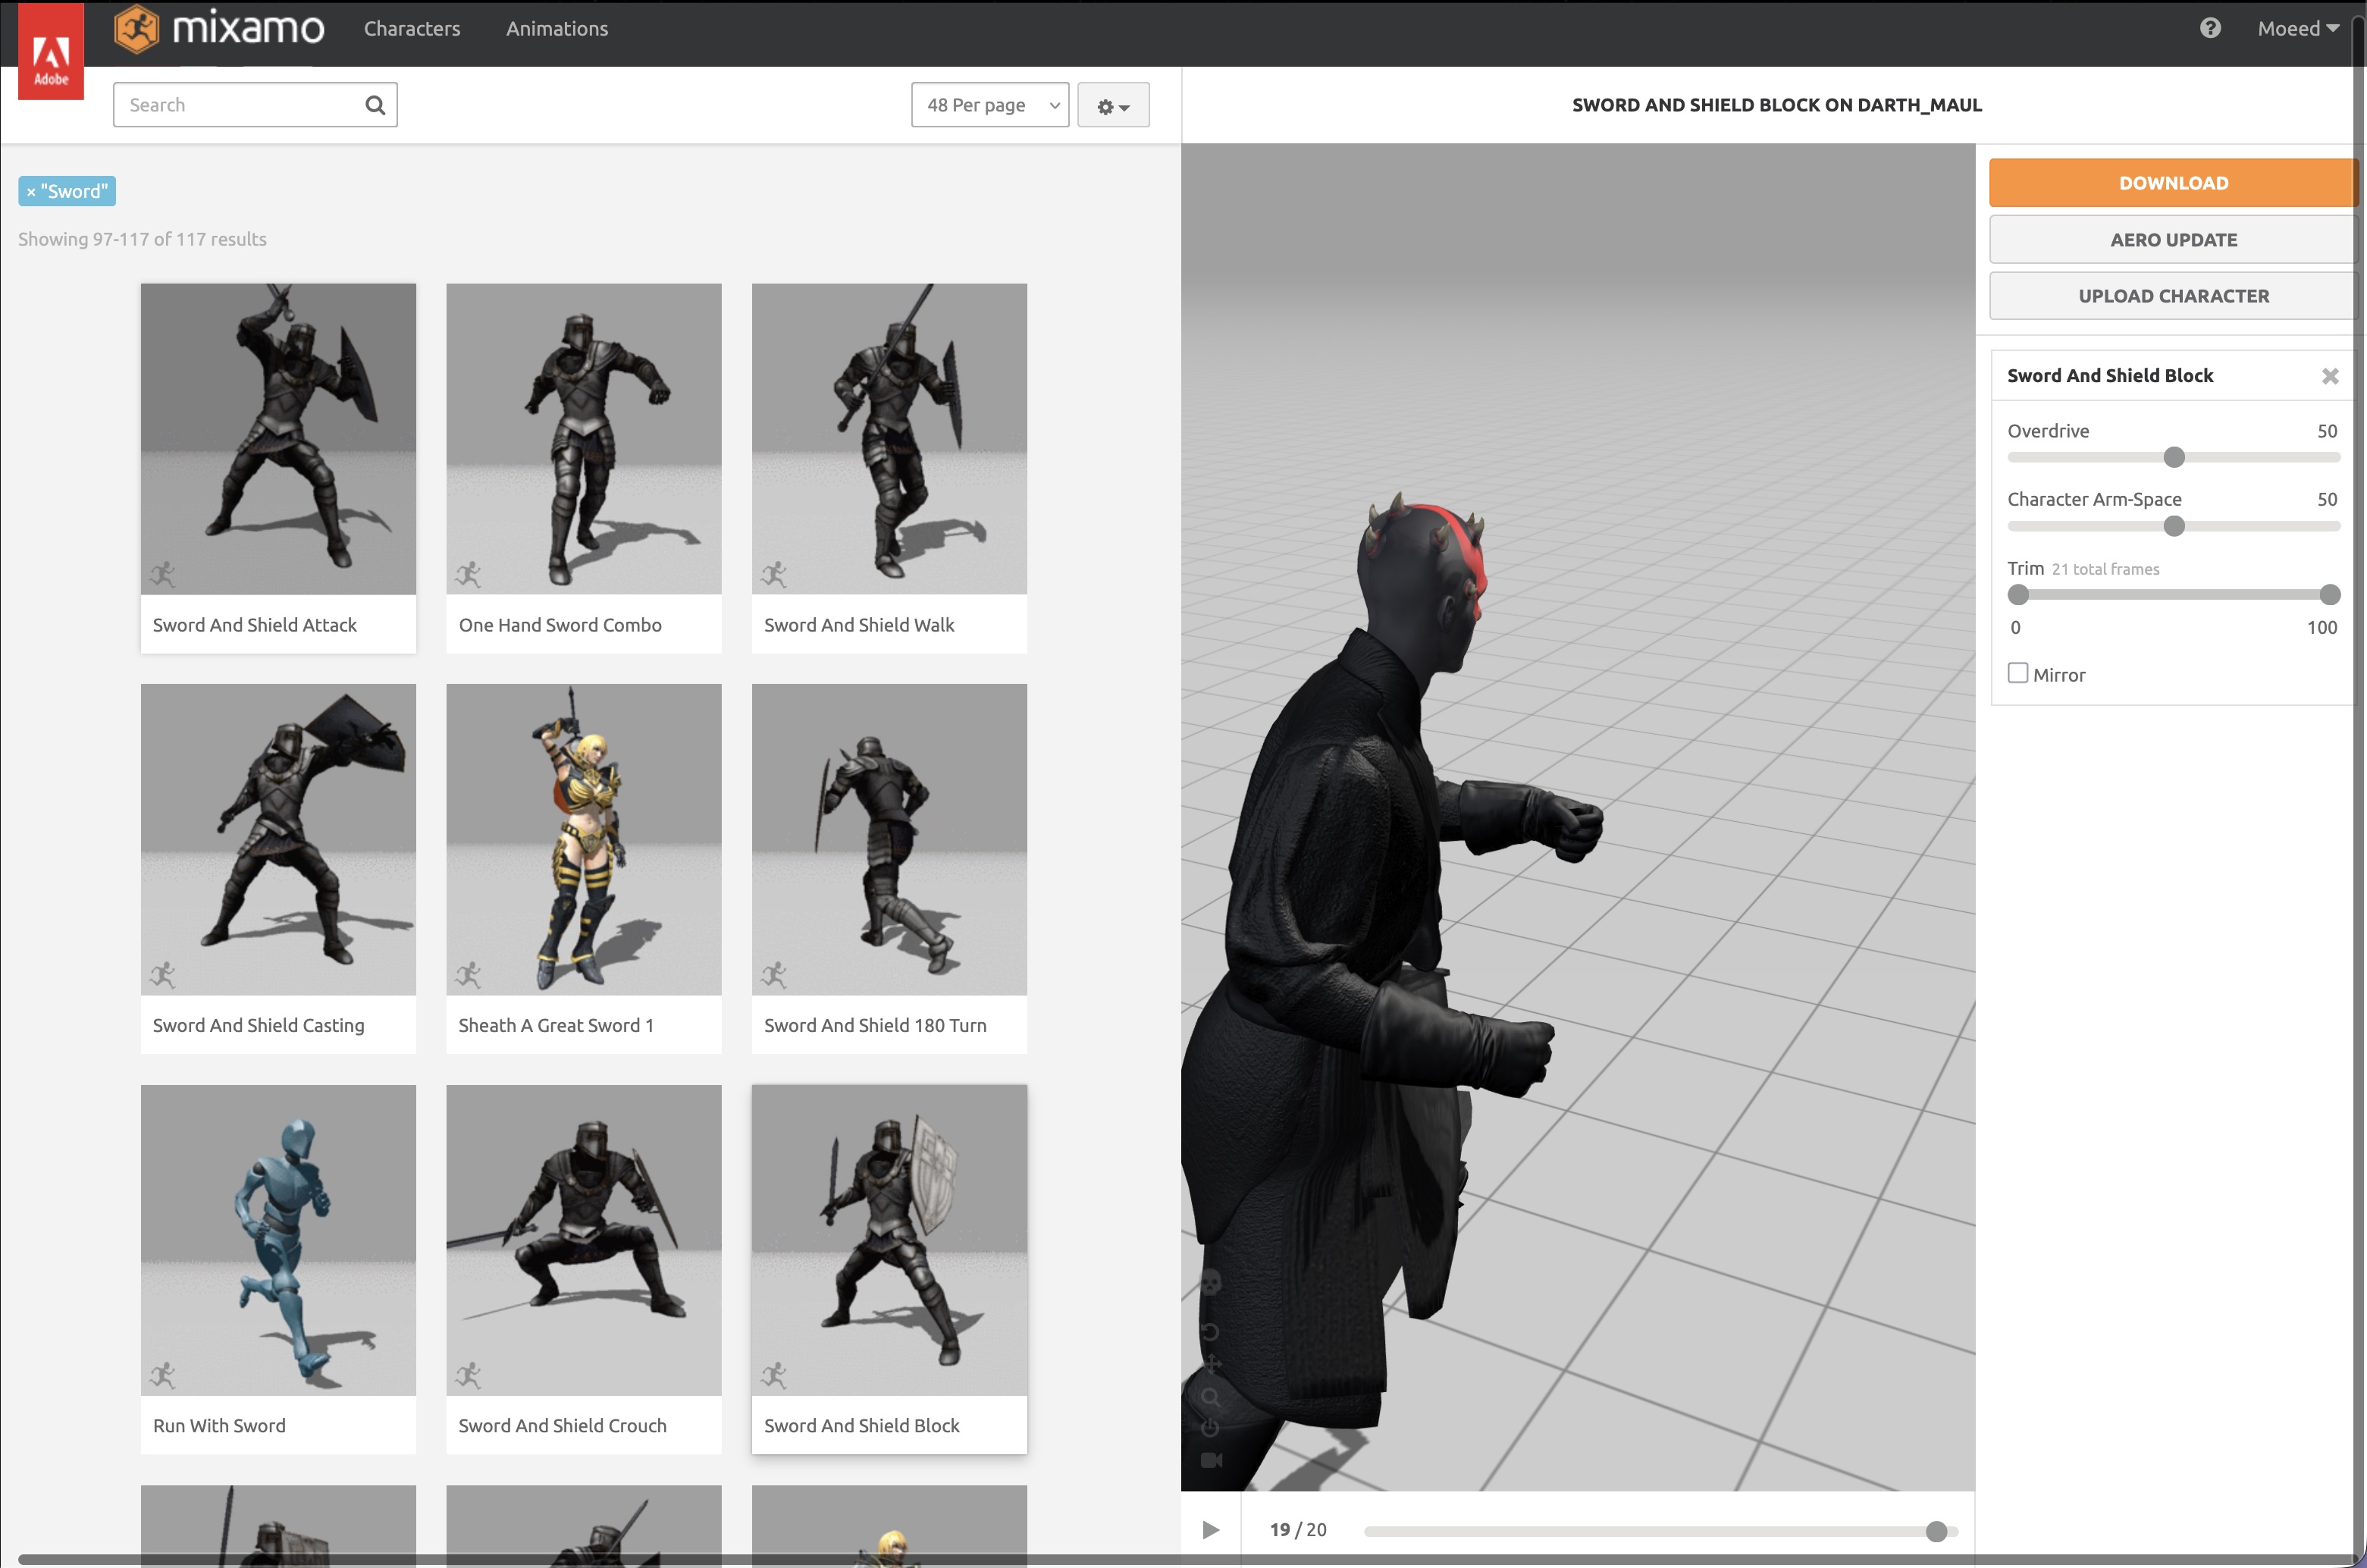The width and height of the screenshot is (2367, 1568).
Task: Click the Mixamo logo
Action: tap(219, 28)
